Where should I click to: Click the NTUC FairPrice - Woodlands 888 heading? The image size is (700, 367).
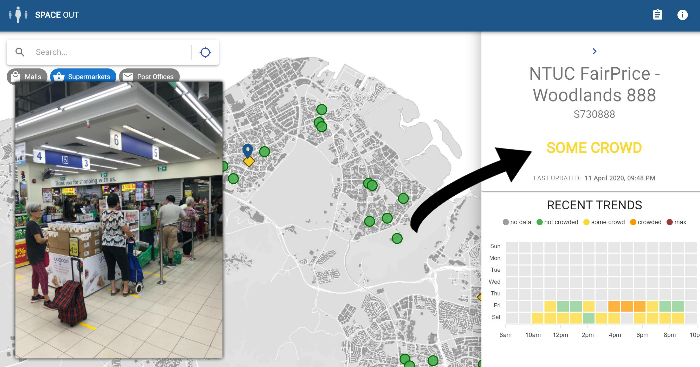click(594, 84)
